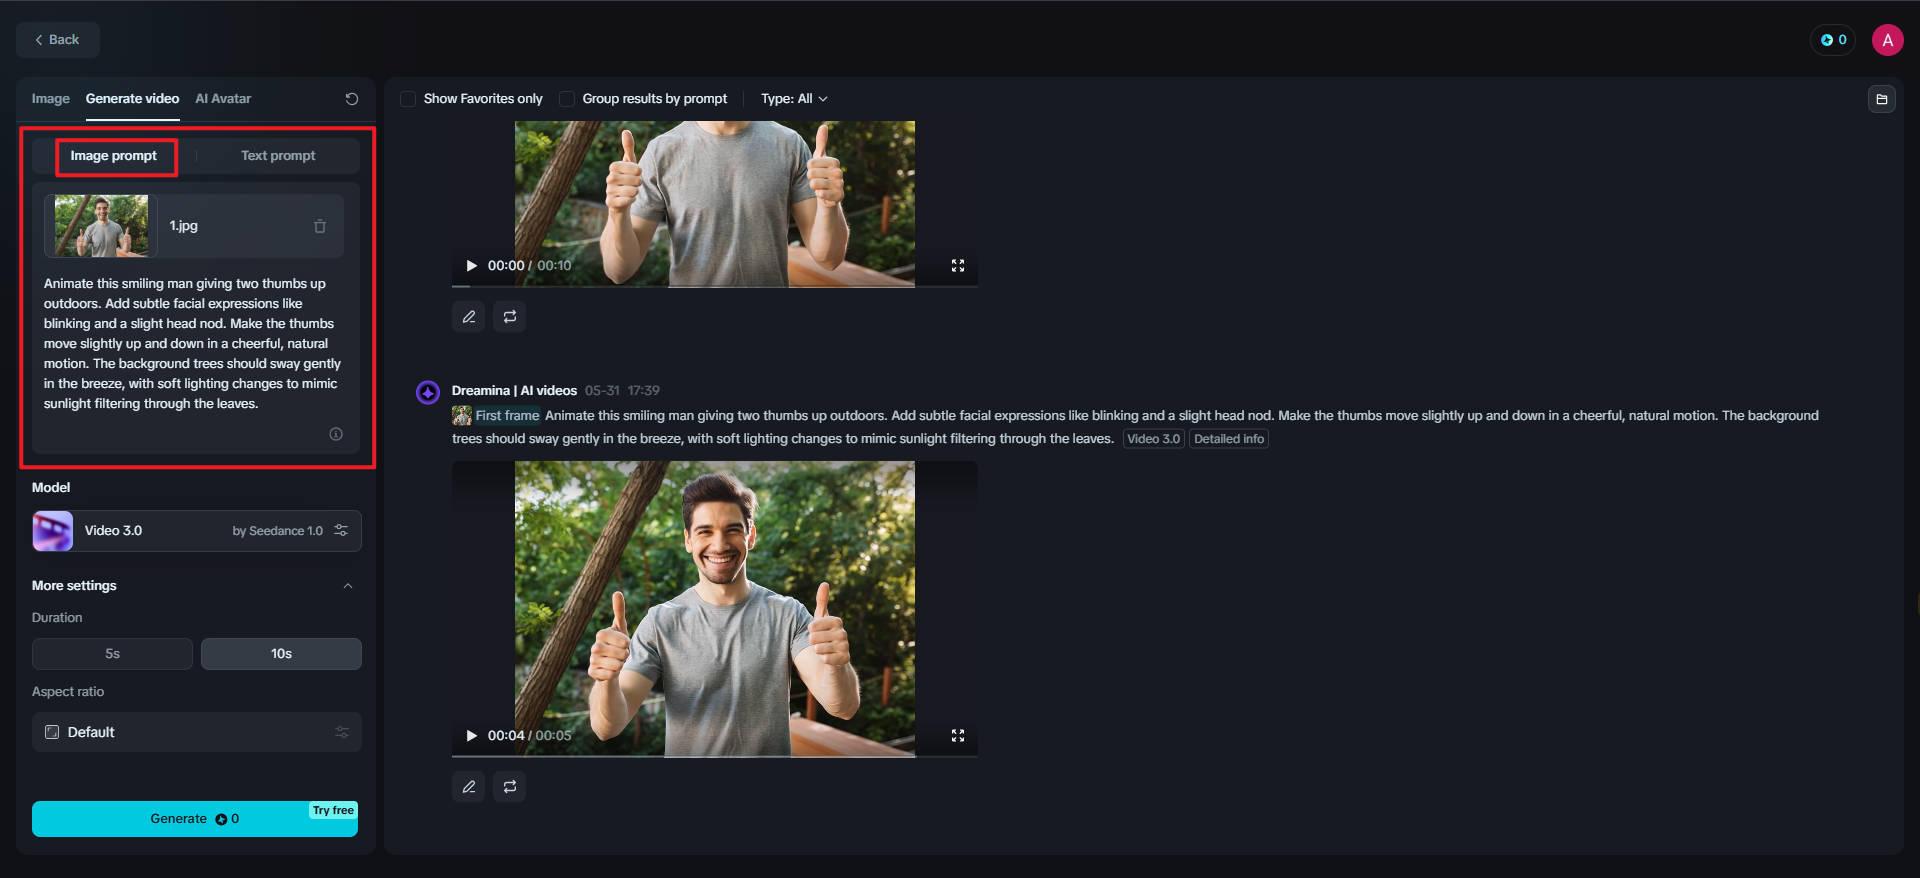
Task: Delete the uploaded 1.jpg image
Action: (320, 226)
